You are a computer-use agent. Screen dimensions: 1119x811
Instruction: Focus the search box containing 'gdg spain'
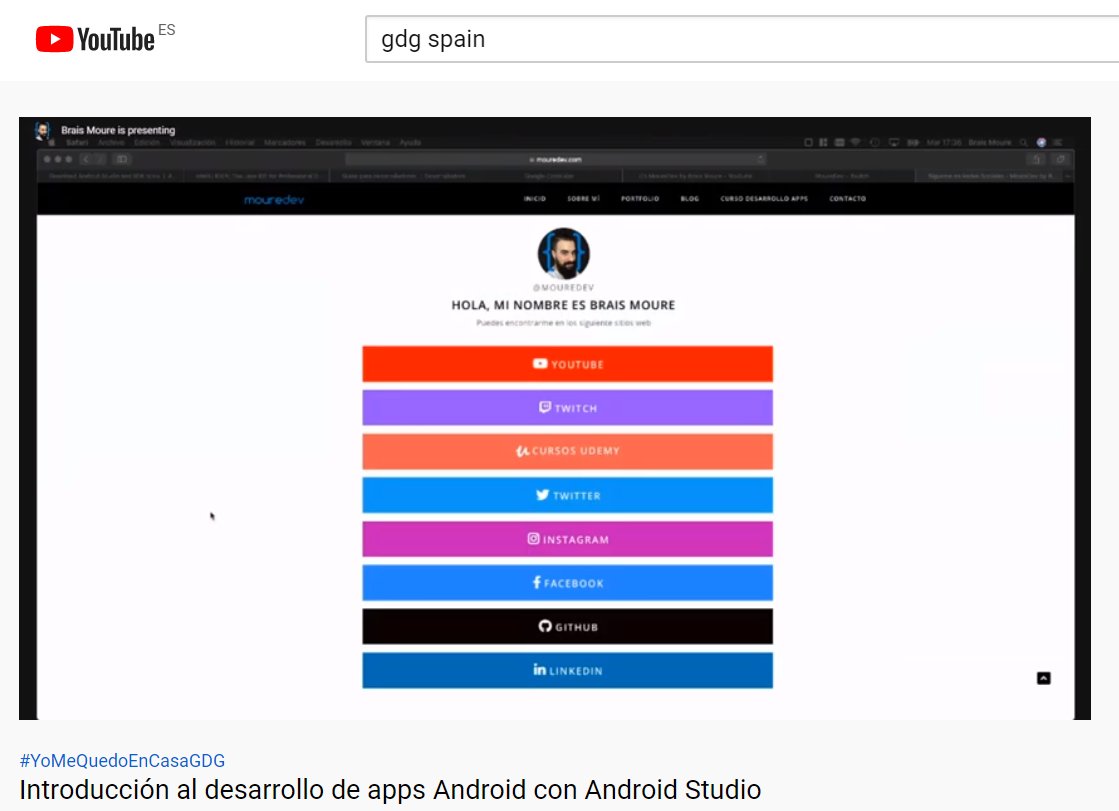click(742, 39)
